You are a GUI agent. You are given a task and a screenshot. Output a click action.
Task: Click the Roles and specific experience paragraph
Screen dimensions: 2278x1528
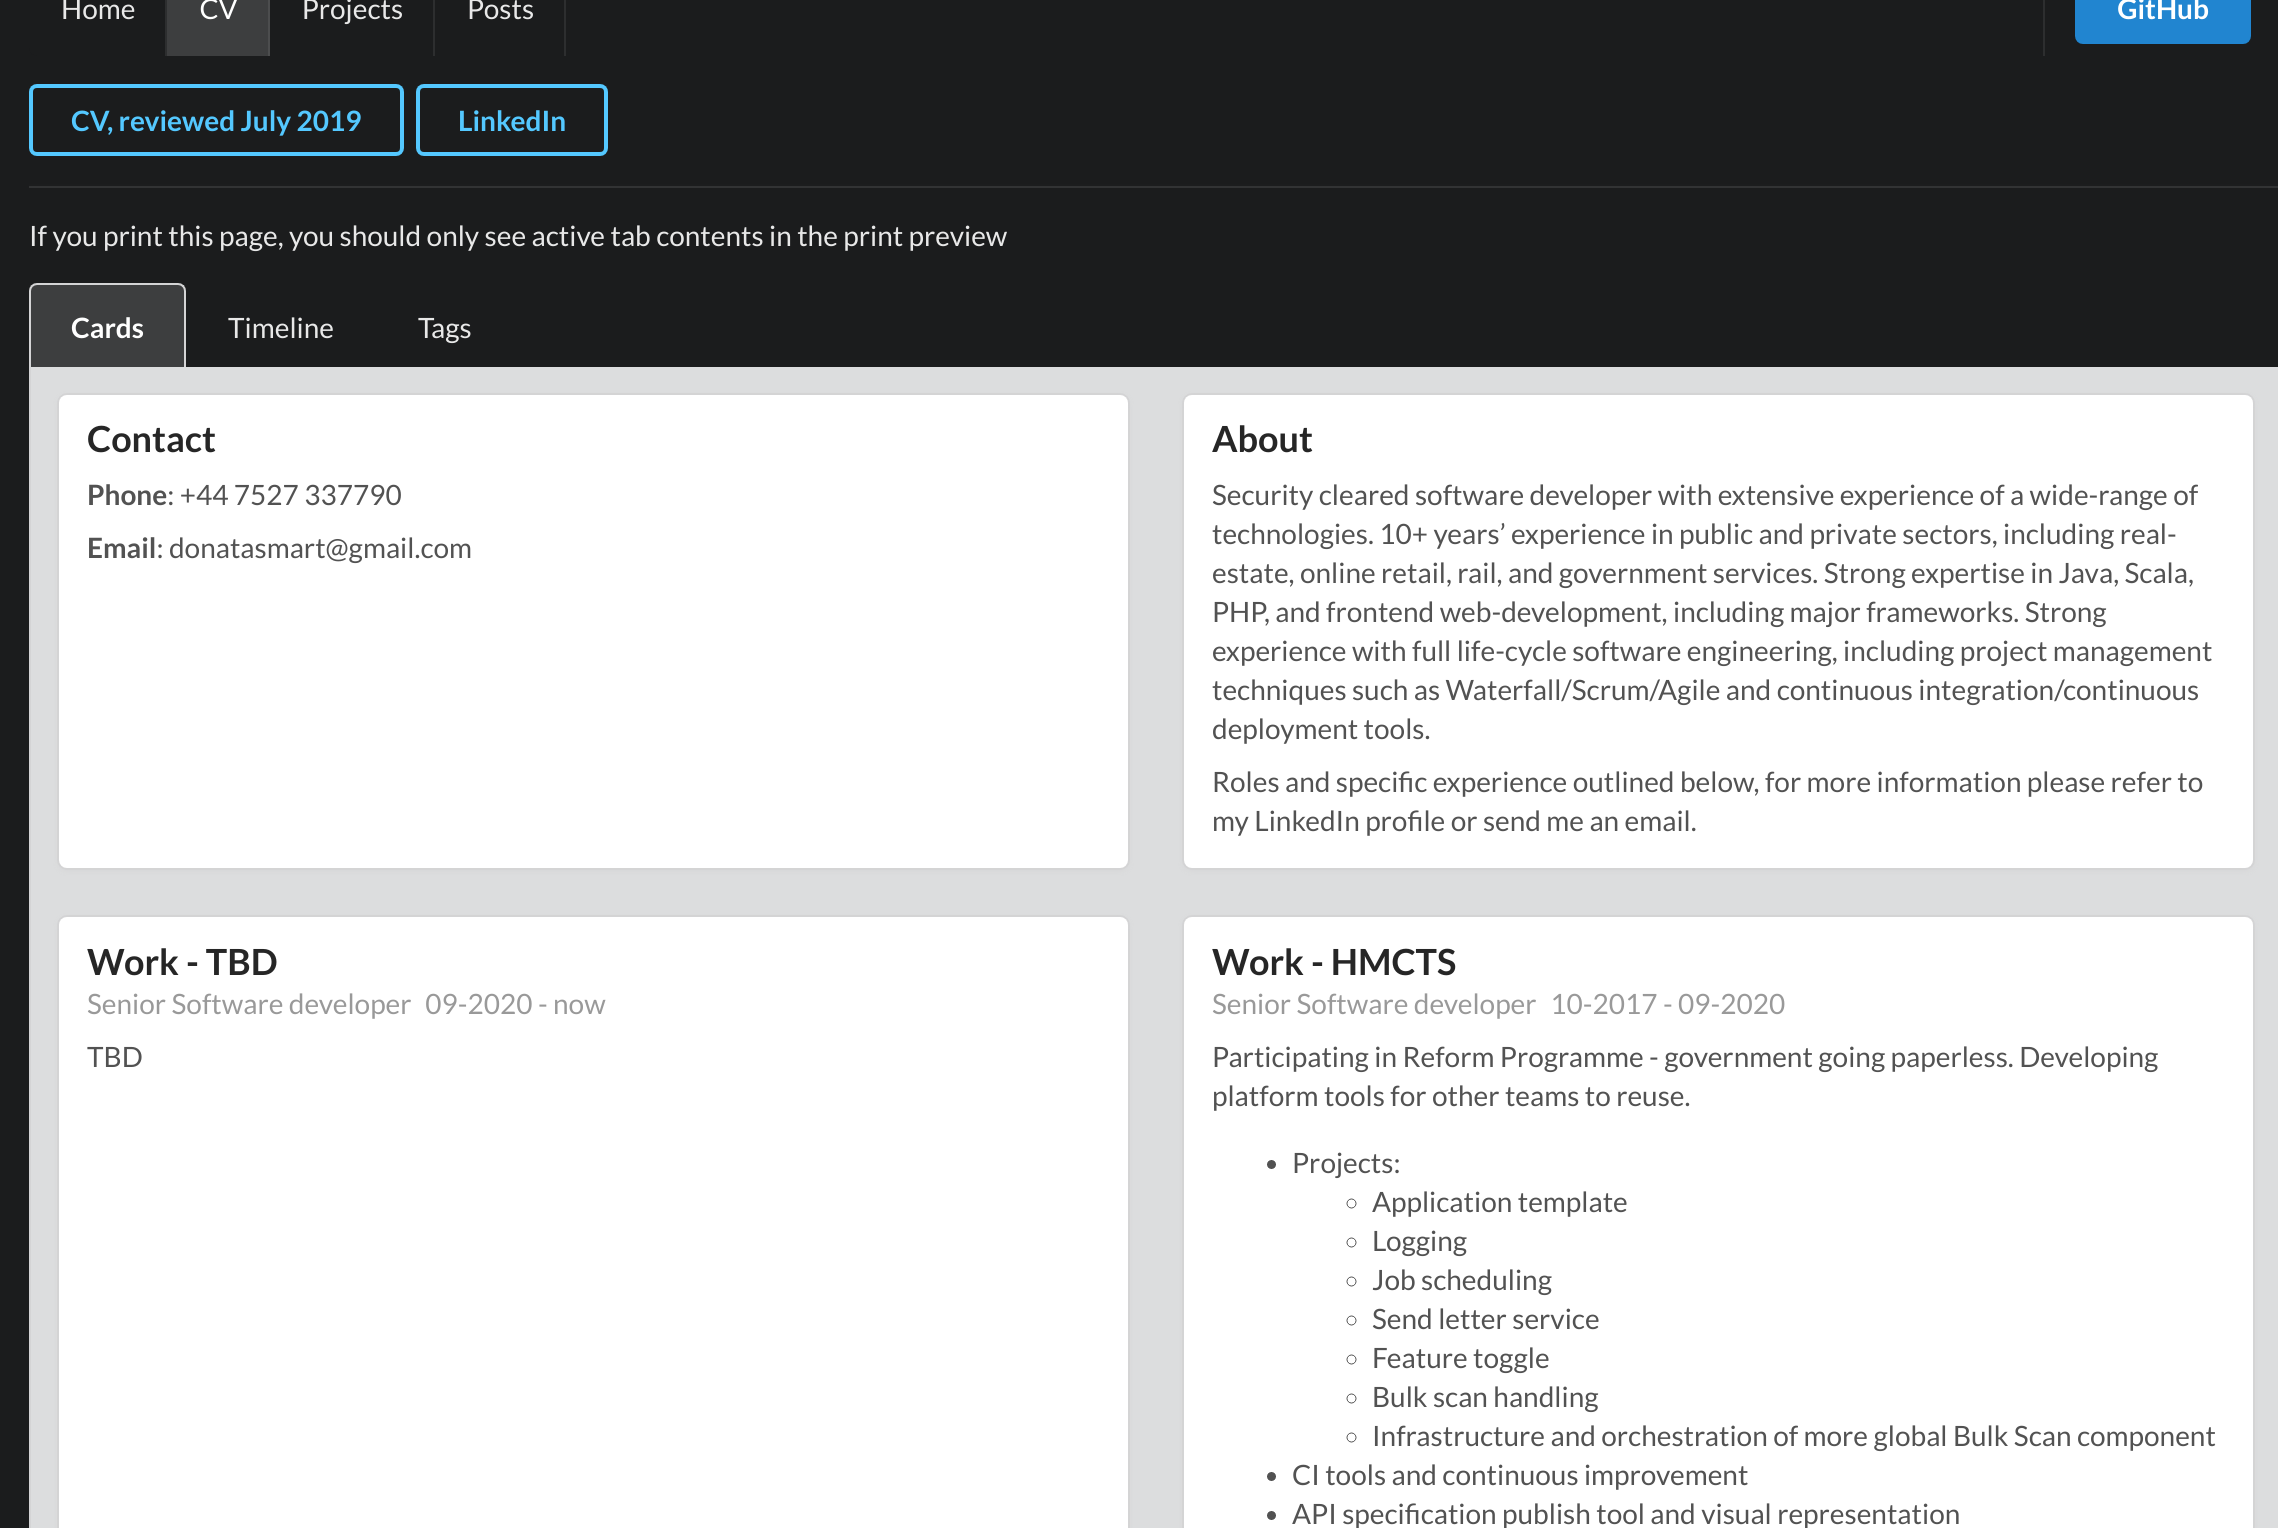pyautogui.click(x=1707, y=801)
